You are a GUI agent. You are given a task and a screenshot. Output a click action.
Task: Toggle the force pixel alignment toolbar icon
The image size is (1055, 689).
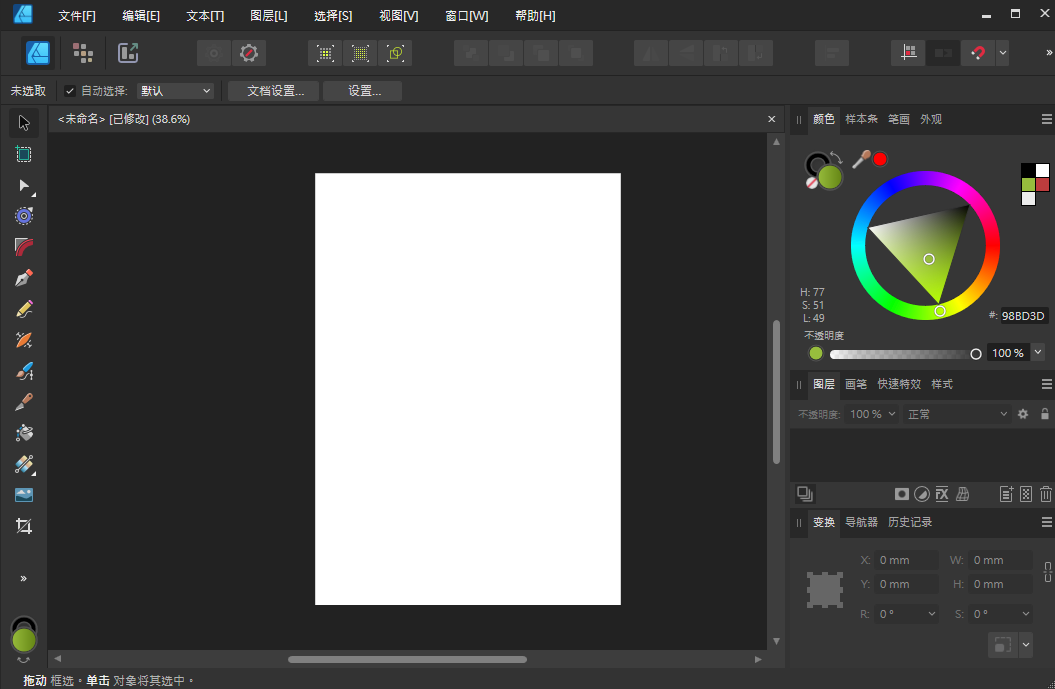(908, 52)
